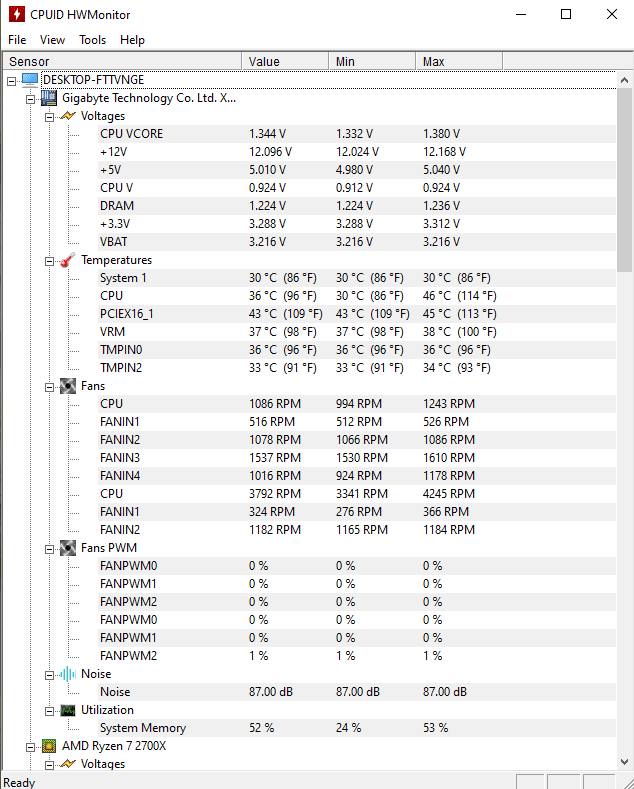Image resolution: width=634 pixels, height=789 pixels.
Task: Collapse the Temperatures tree node
Action: click(49, 261)
